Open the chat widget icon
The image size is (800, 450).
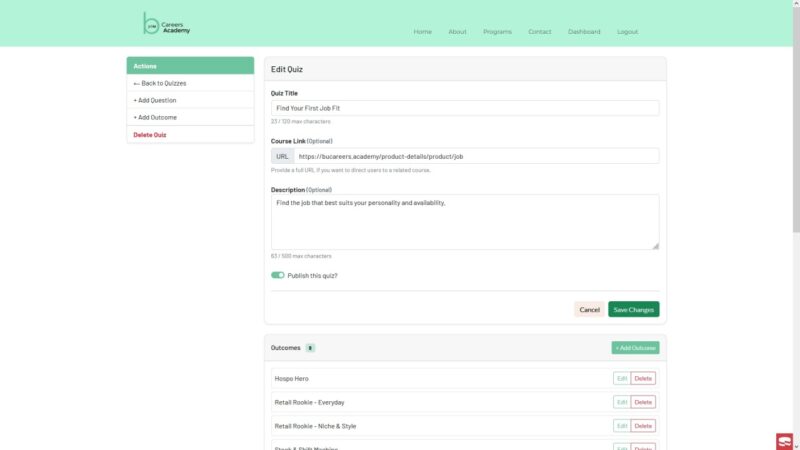pyautogui.click(x=784, y=441)
